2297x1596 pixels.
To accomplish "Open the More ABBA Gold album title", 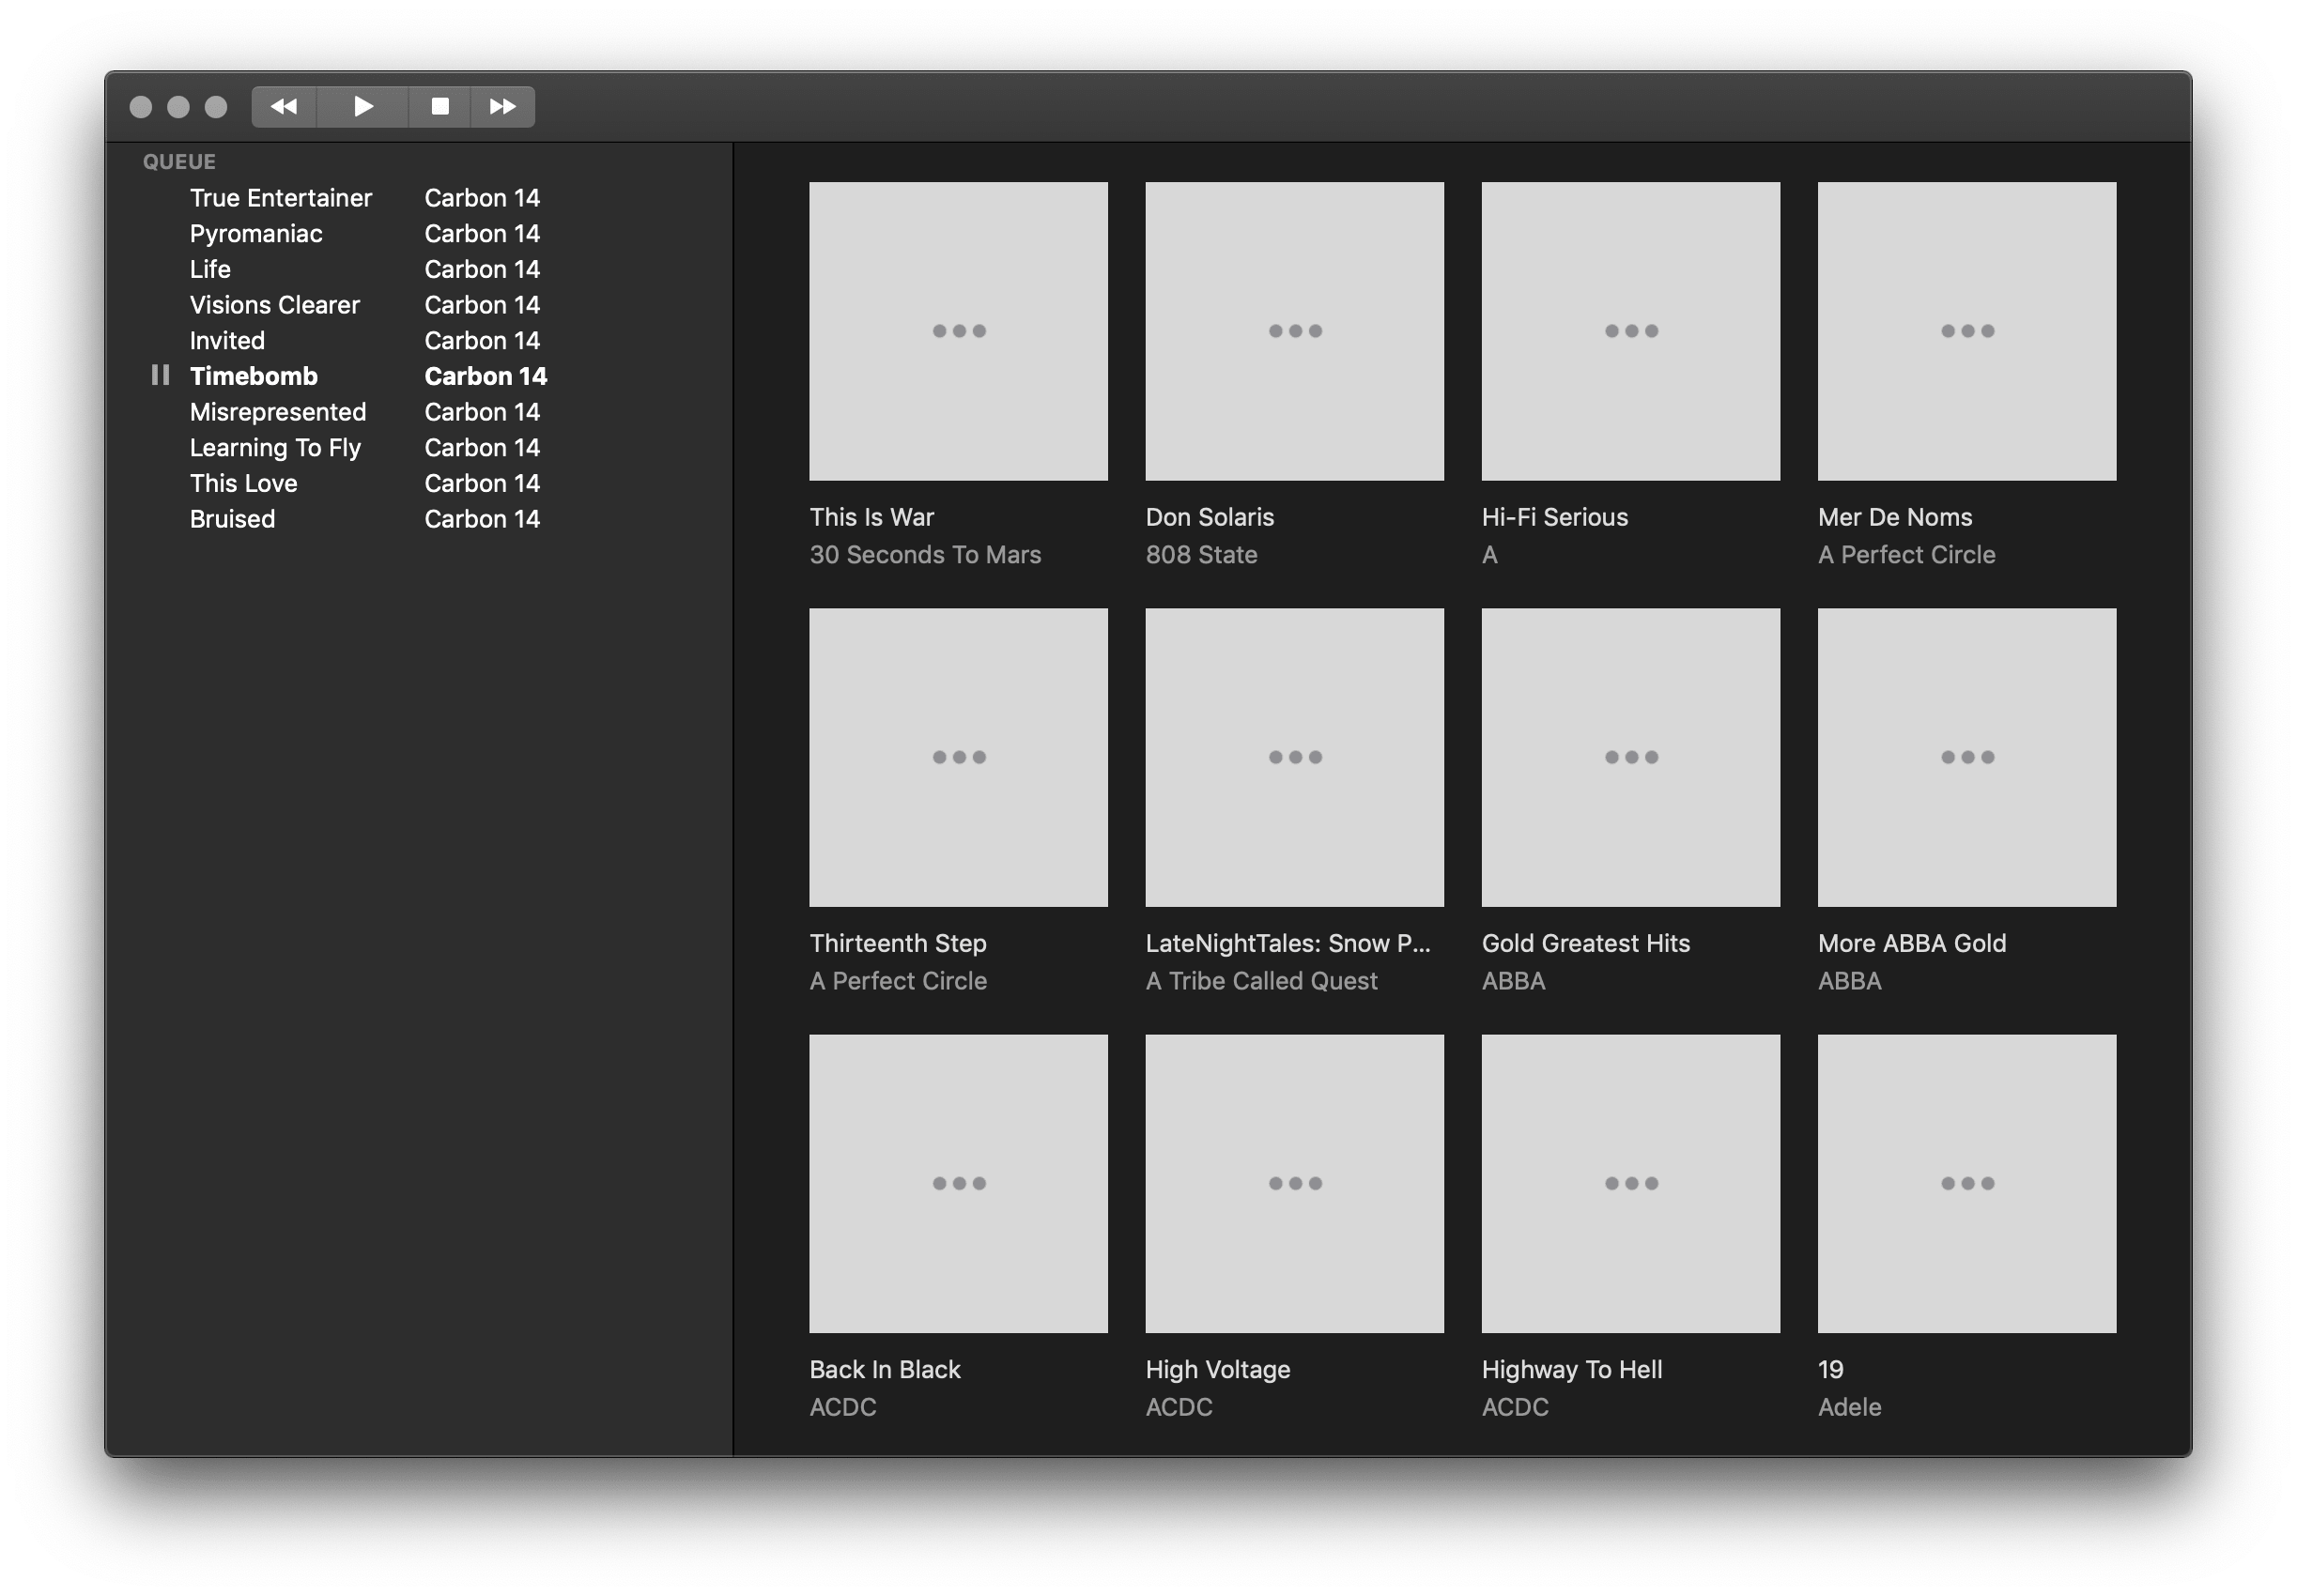I will [x=1911, y=942].
